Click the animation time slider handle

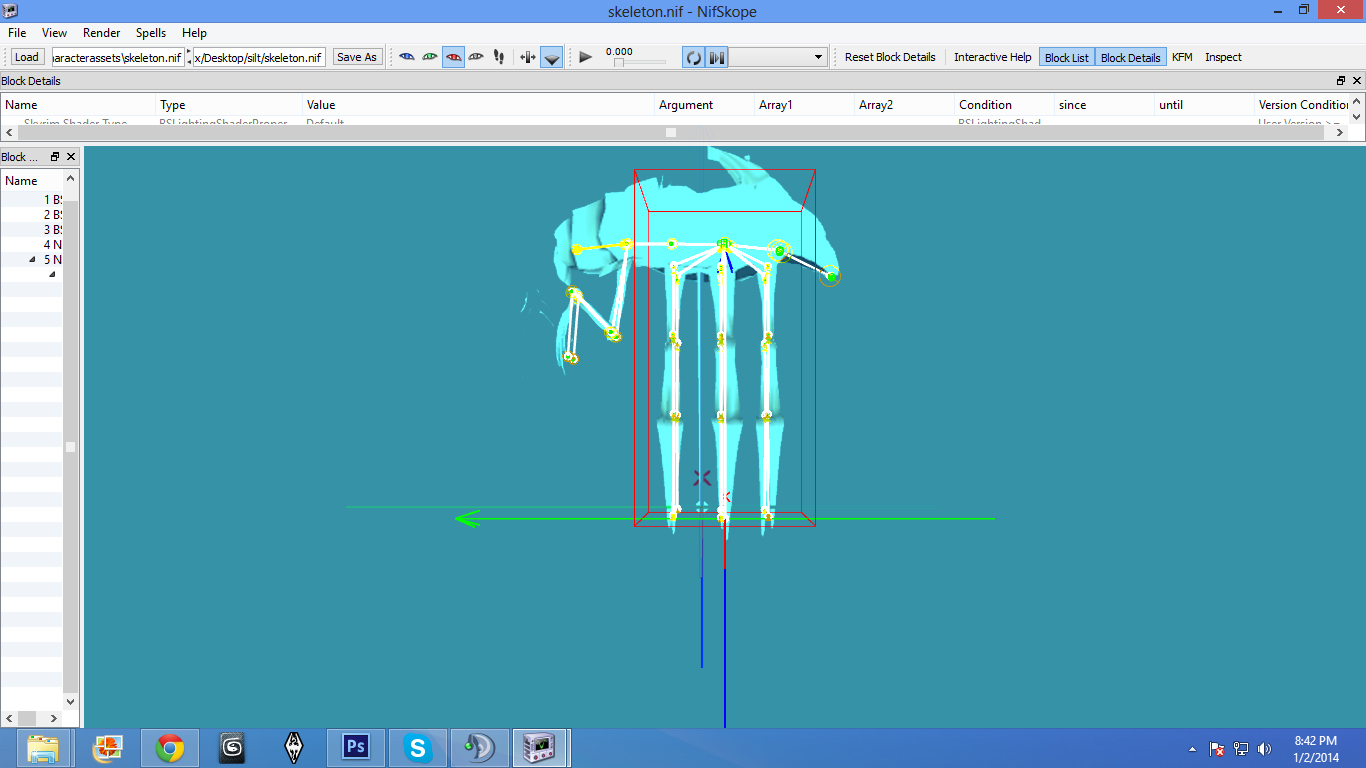[x=619, y=63]
